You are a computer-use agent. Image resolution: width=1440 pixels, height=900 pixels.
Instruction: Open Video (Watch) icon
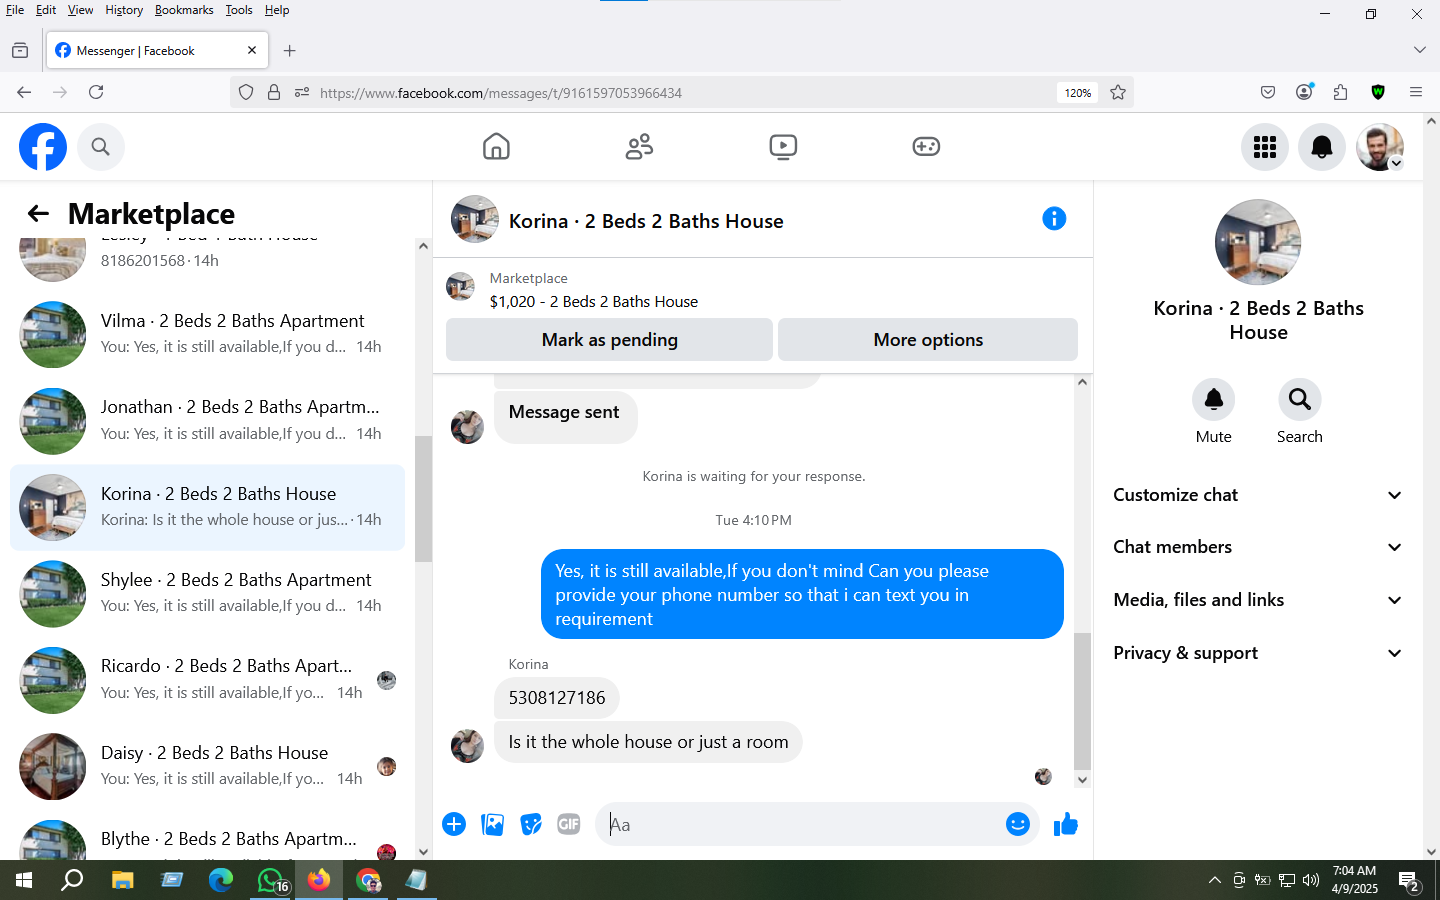pyautogui.click(x=783, y=147)
